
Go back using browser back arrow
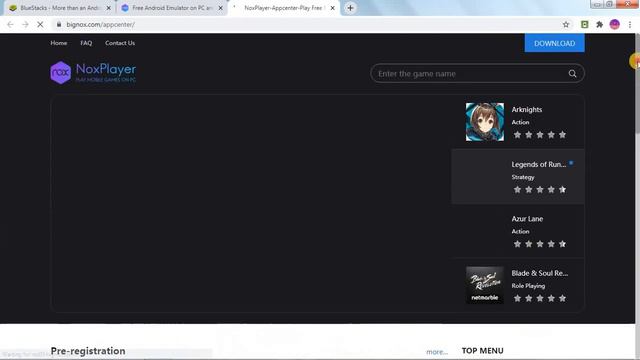[10, 24]
